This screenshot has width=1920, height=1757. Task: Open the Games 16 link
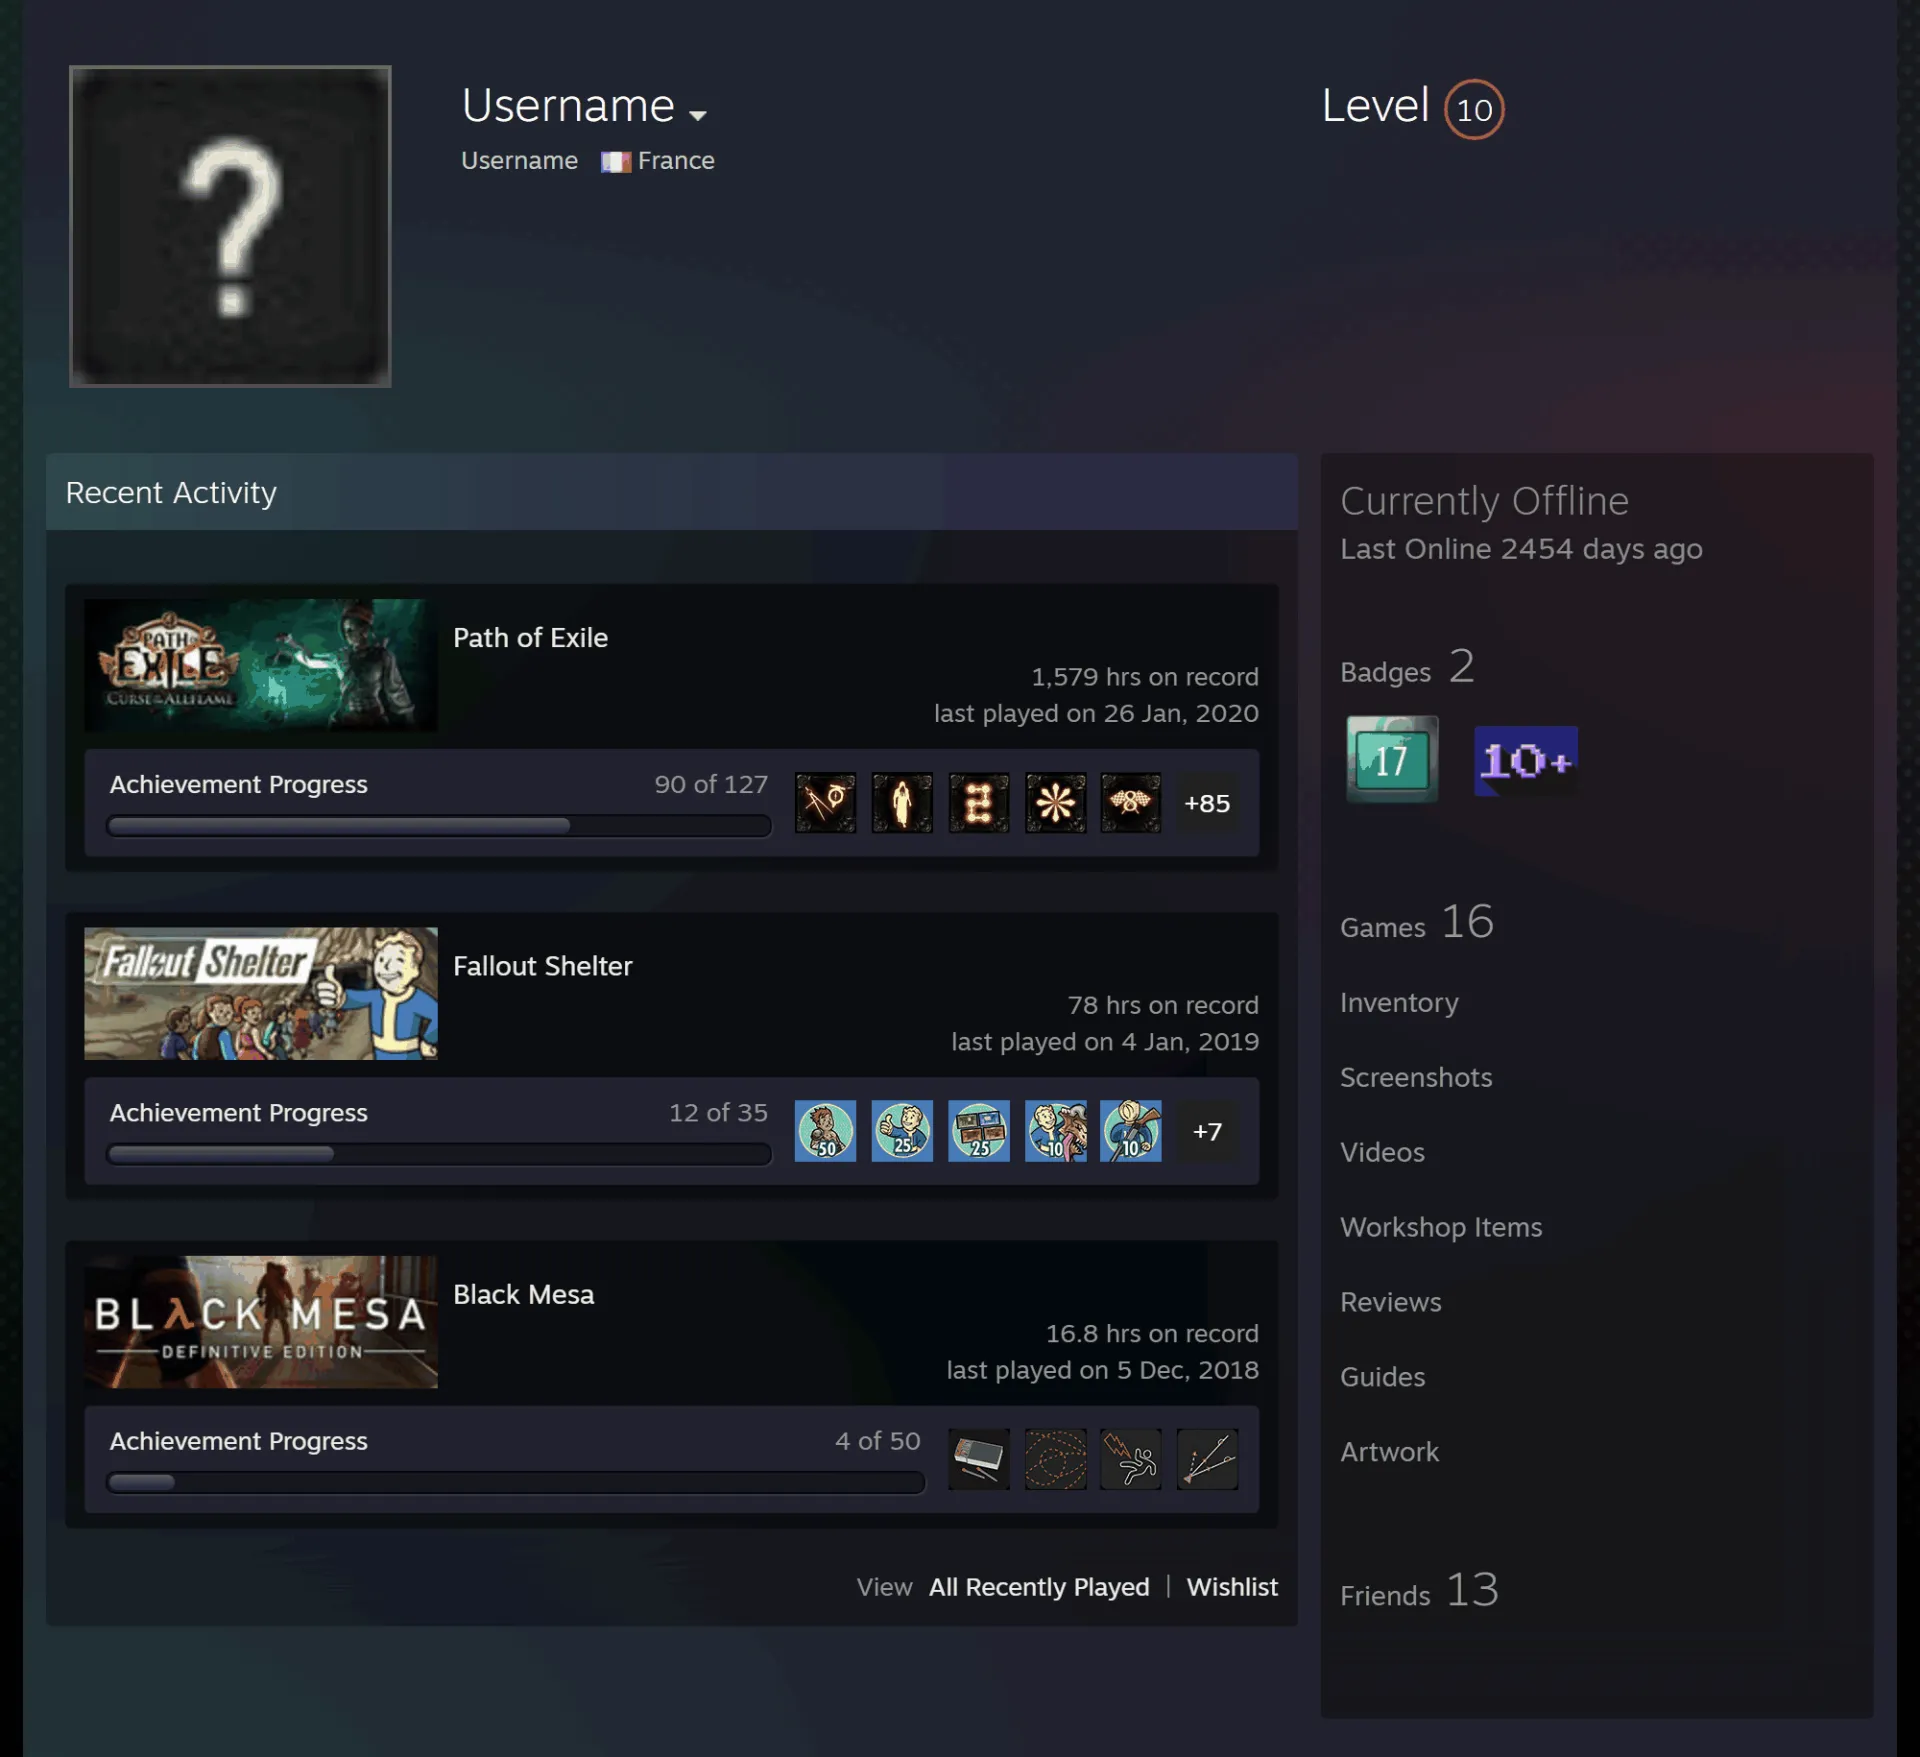click(x=1417, y=922)
